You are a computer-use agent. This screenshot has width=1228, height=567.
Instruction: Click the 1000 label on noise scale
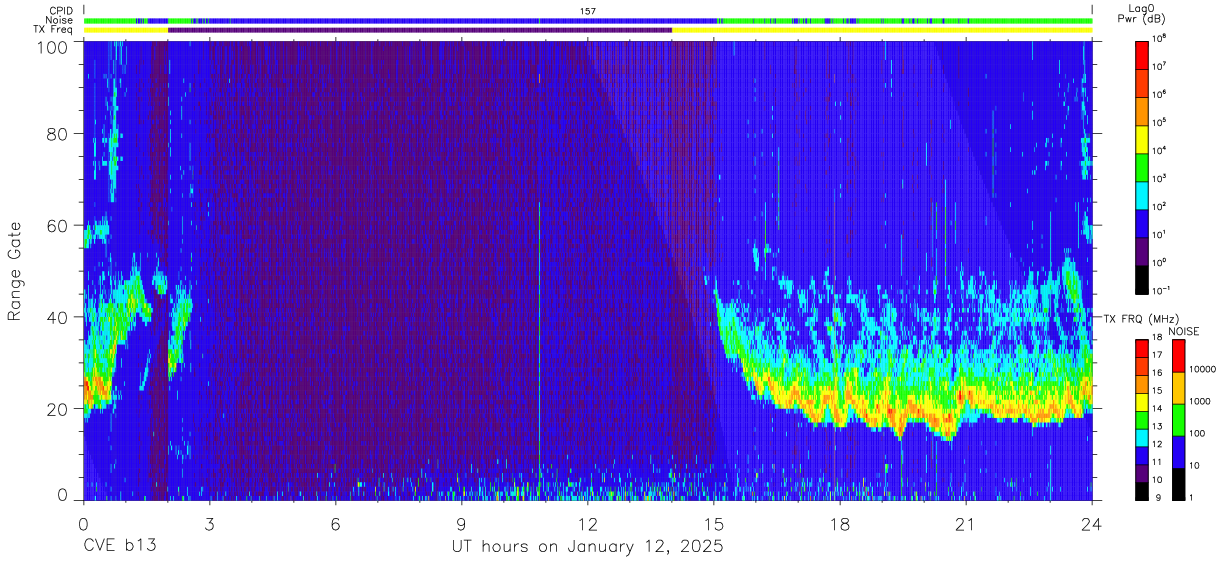(1200, 403)
